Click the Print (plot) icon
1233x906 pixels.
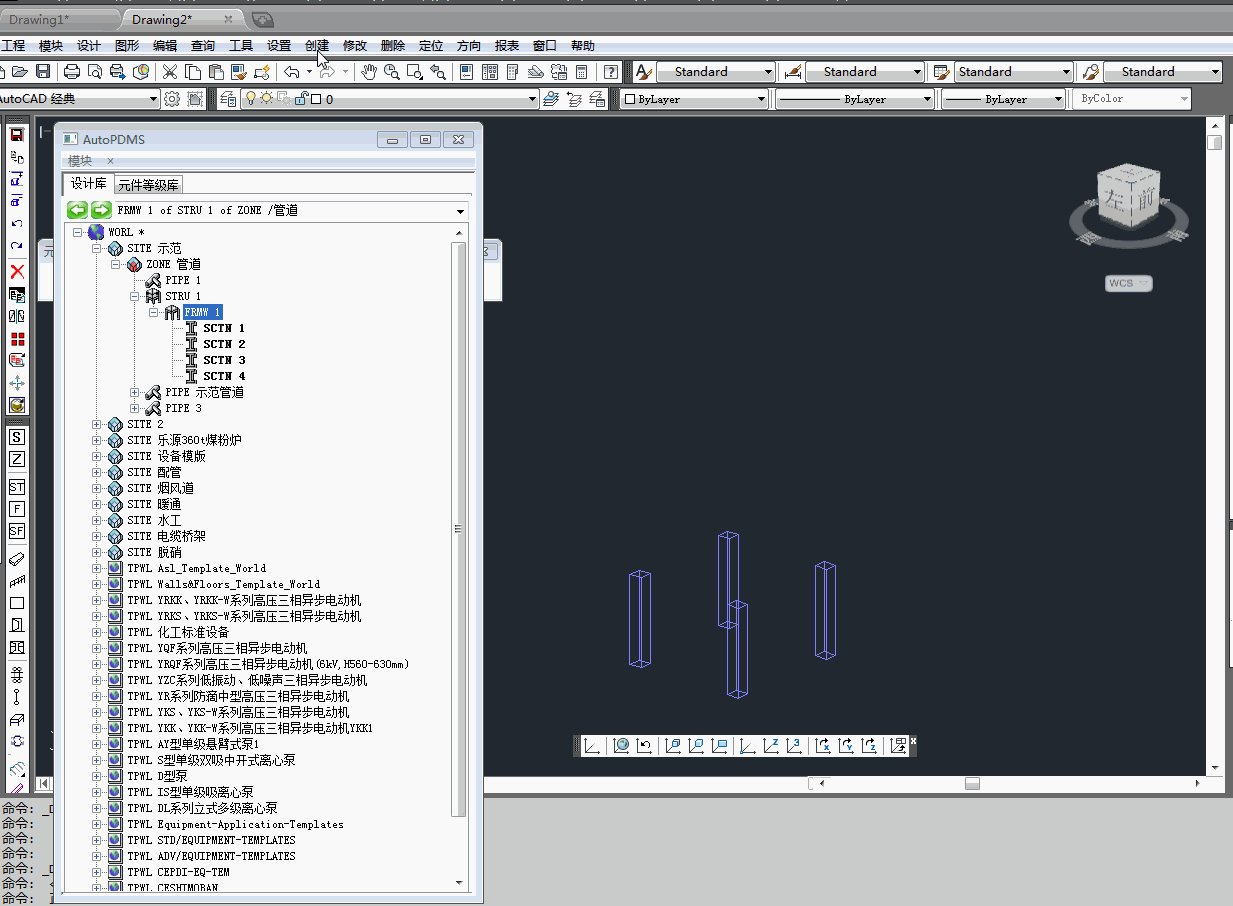click(72, 72)
